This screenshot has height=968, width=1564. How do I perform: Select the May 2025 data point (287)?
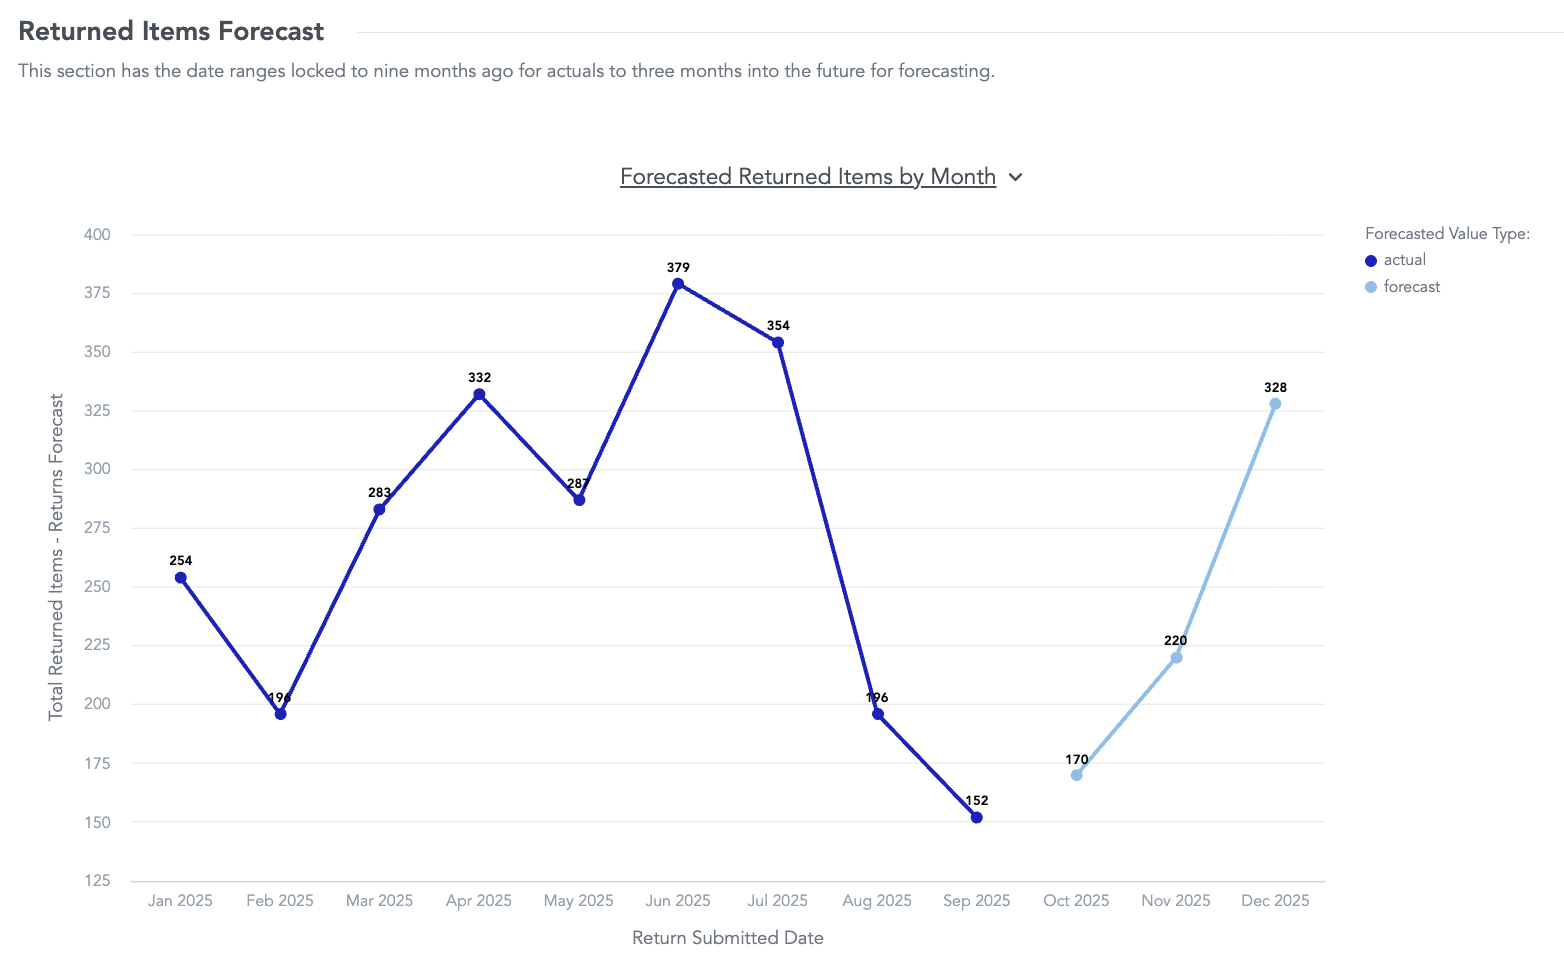pos(579,500)
